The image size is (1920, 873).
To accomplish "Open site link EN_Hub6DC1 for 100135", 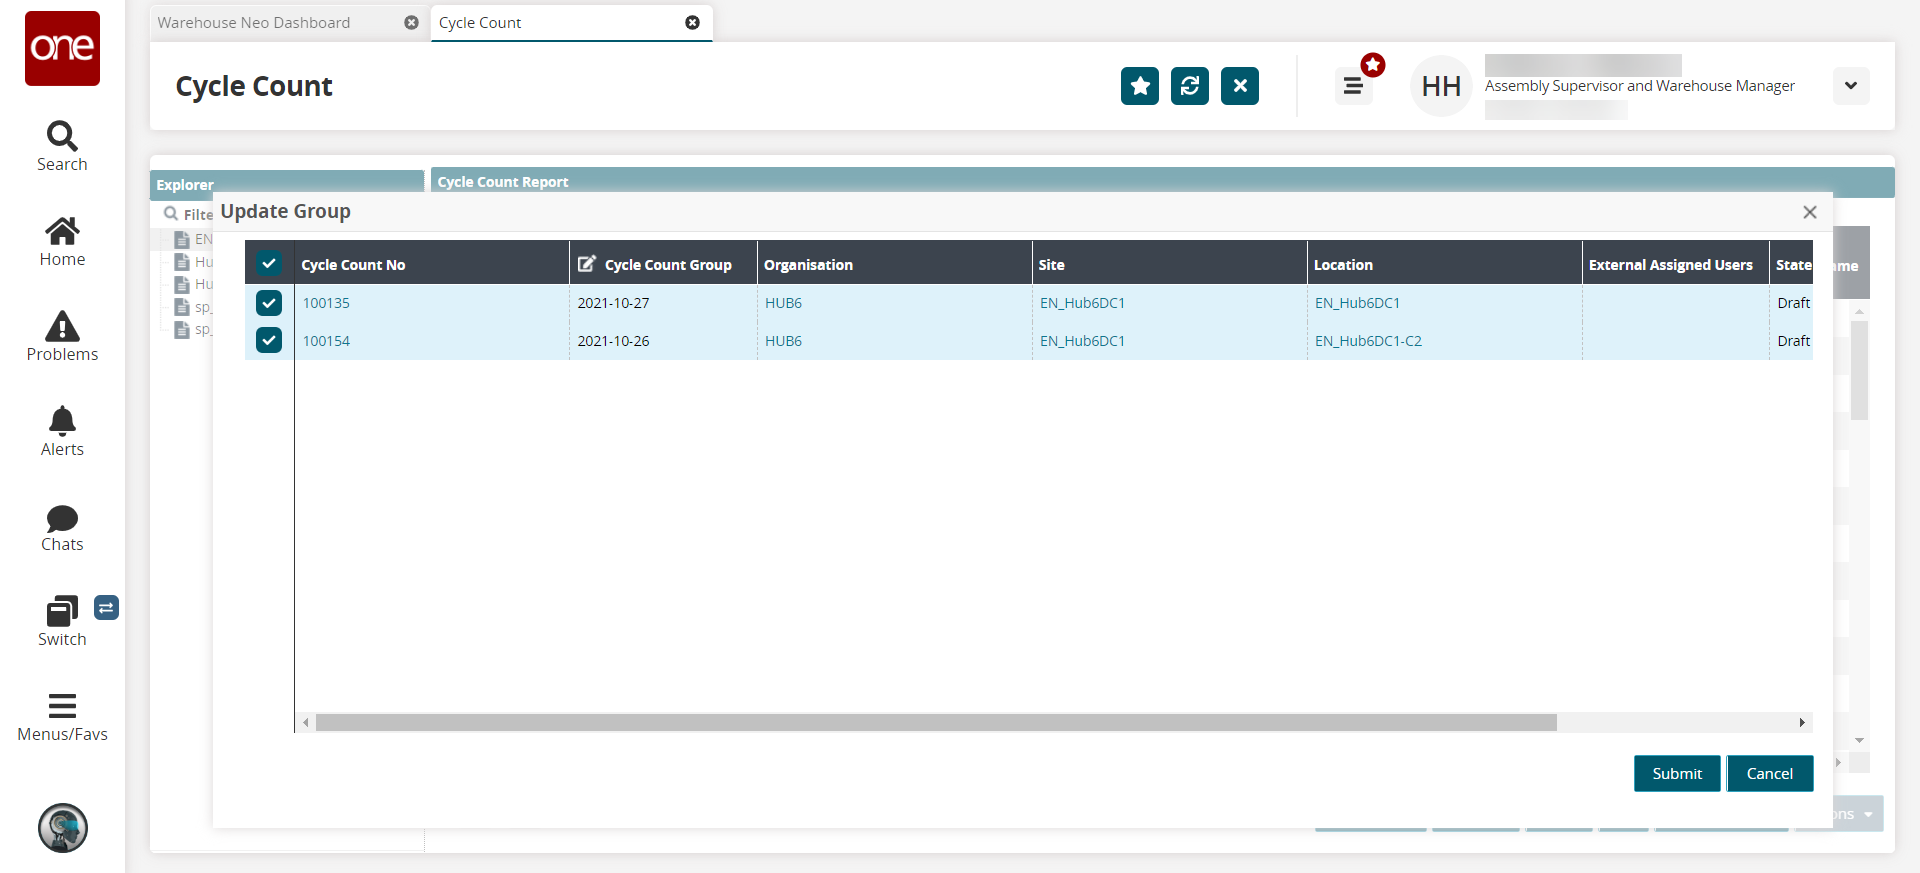I will (x=1082, y=303).
